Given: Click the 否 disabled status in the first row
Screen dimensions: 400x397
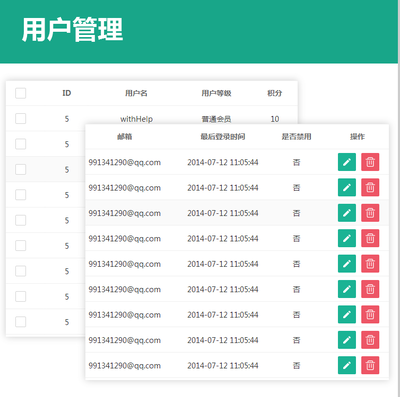Looking at the screenshot, I should pos(296,162).
